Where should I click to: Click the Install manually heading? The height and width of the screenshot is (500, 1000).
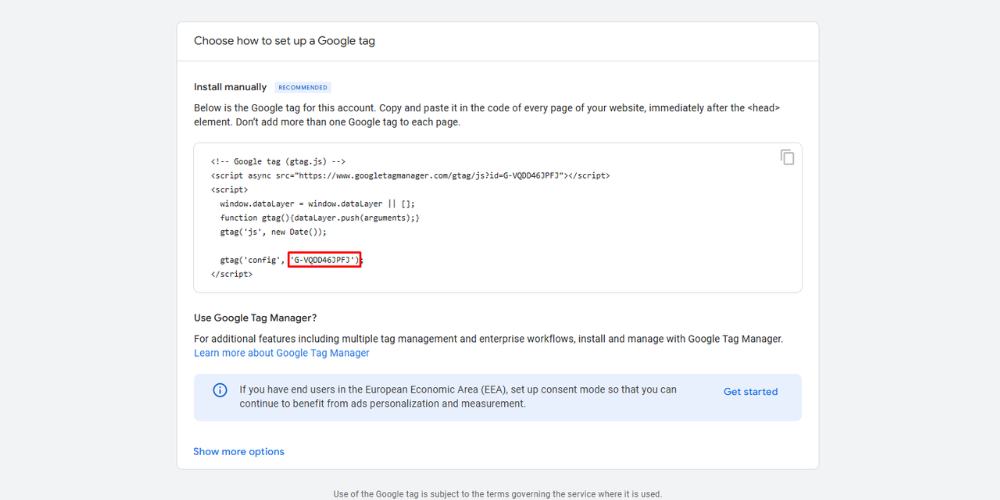230,87
